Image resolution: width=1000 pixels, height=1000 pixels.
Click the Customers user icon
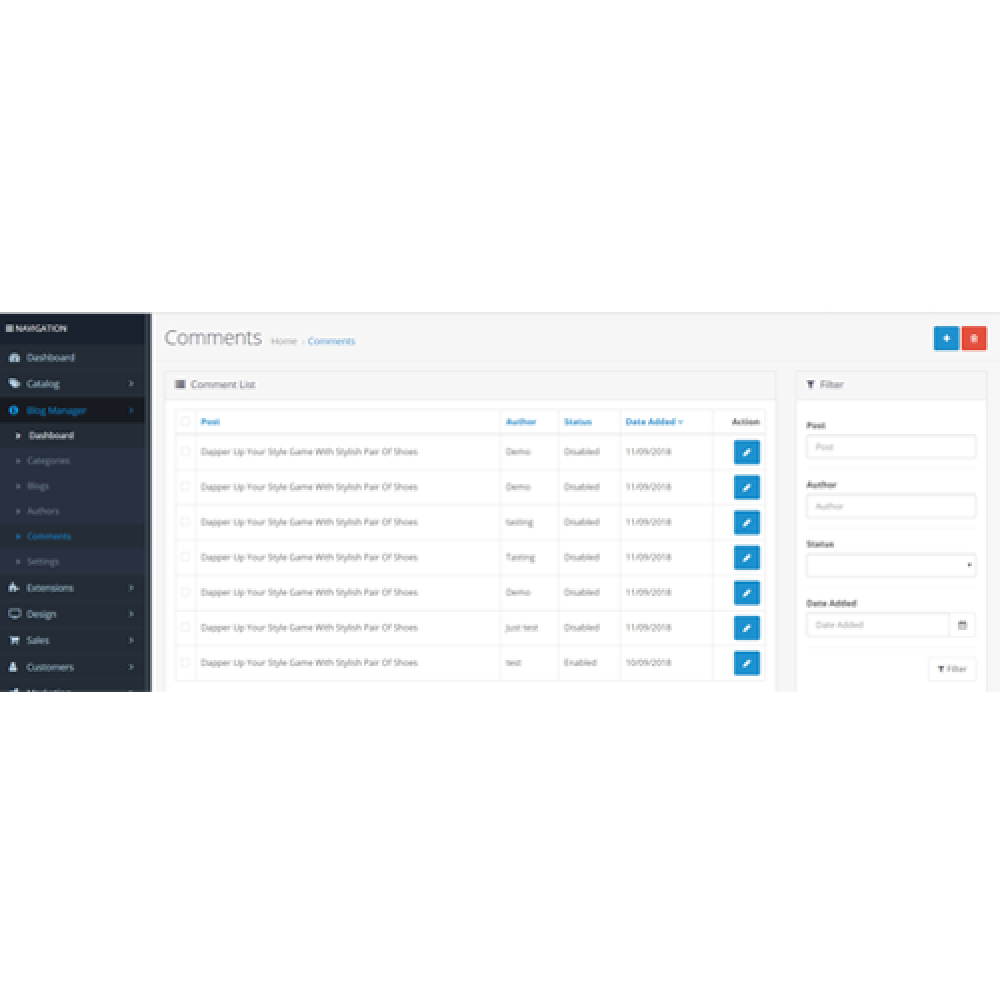(x=14, y=667)
